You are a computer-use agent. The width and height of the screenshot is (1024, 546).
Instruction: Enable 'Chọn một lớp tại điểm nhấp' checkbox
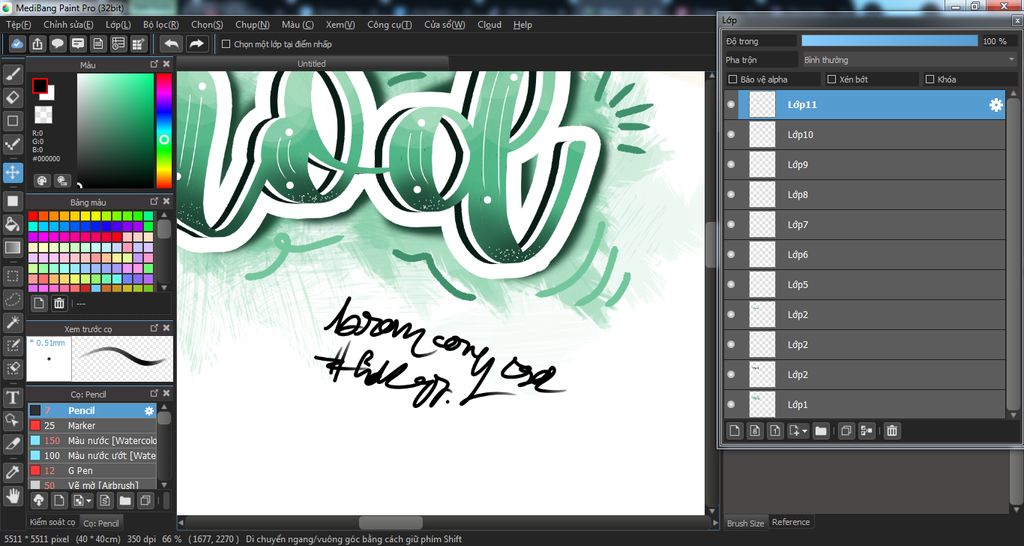tap(226, 44)
